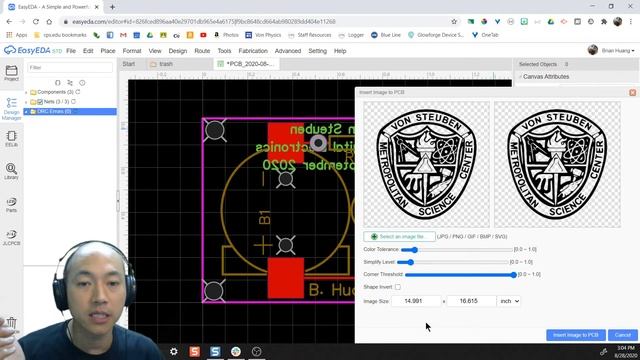Toggle the Nets checkbox in Design Manager
This screenshot has height=360, width=640.
(40, 102)
